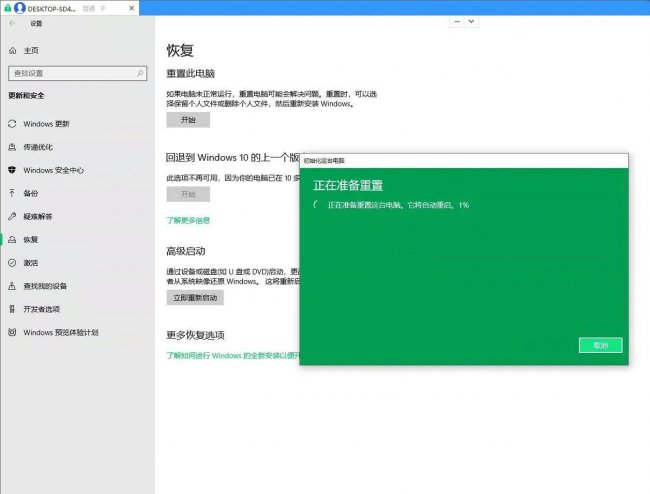Click 取消 in reset dialog

point(601,345)
